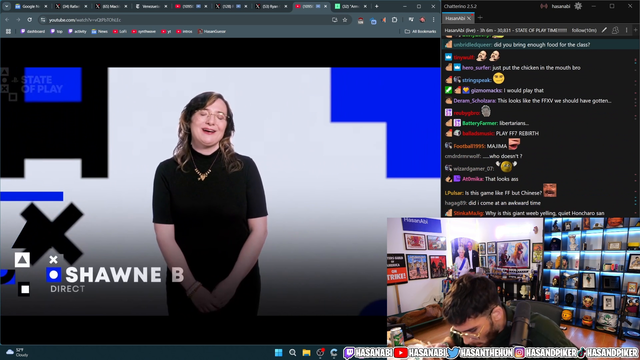Open the Chrome extensions puzzle icon
Viewport: 640px width, 360px height.
point(395,20)
